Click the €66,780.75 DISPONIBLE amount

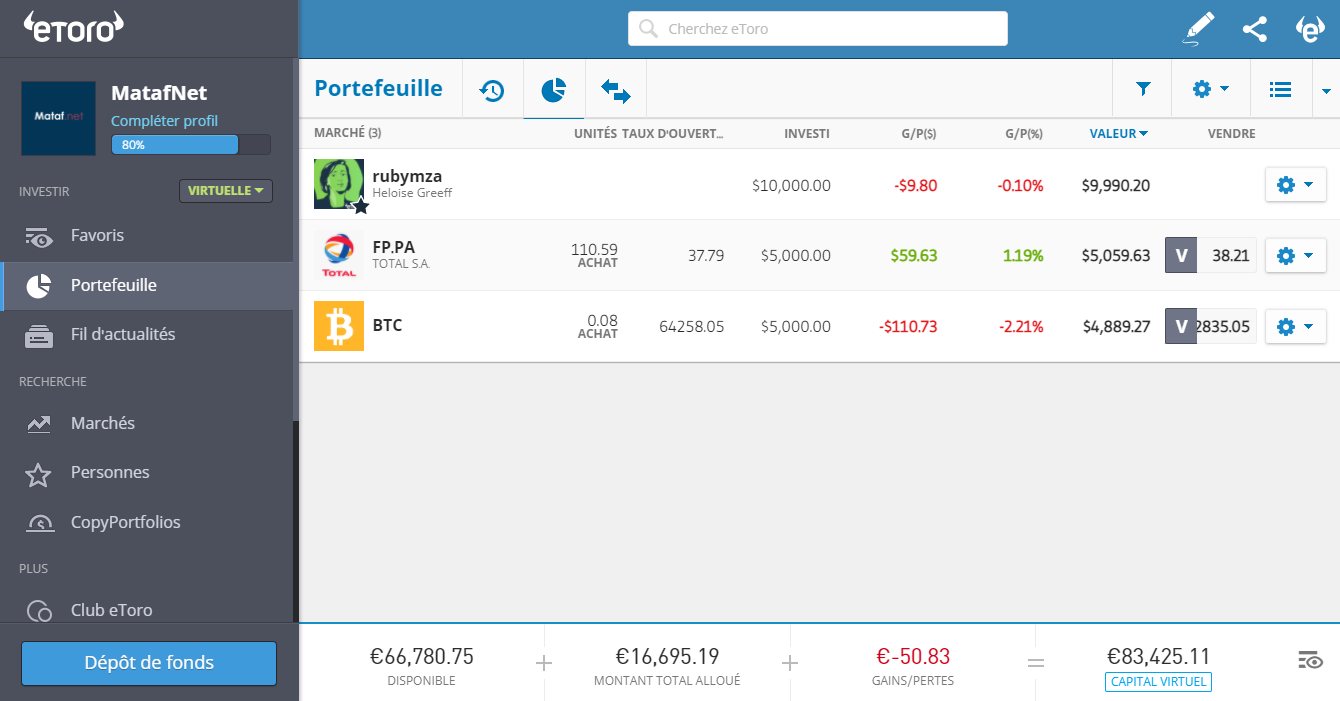click(x=422, y=657)
